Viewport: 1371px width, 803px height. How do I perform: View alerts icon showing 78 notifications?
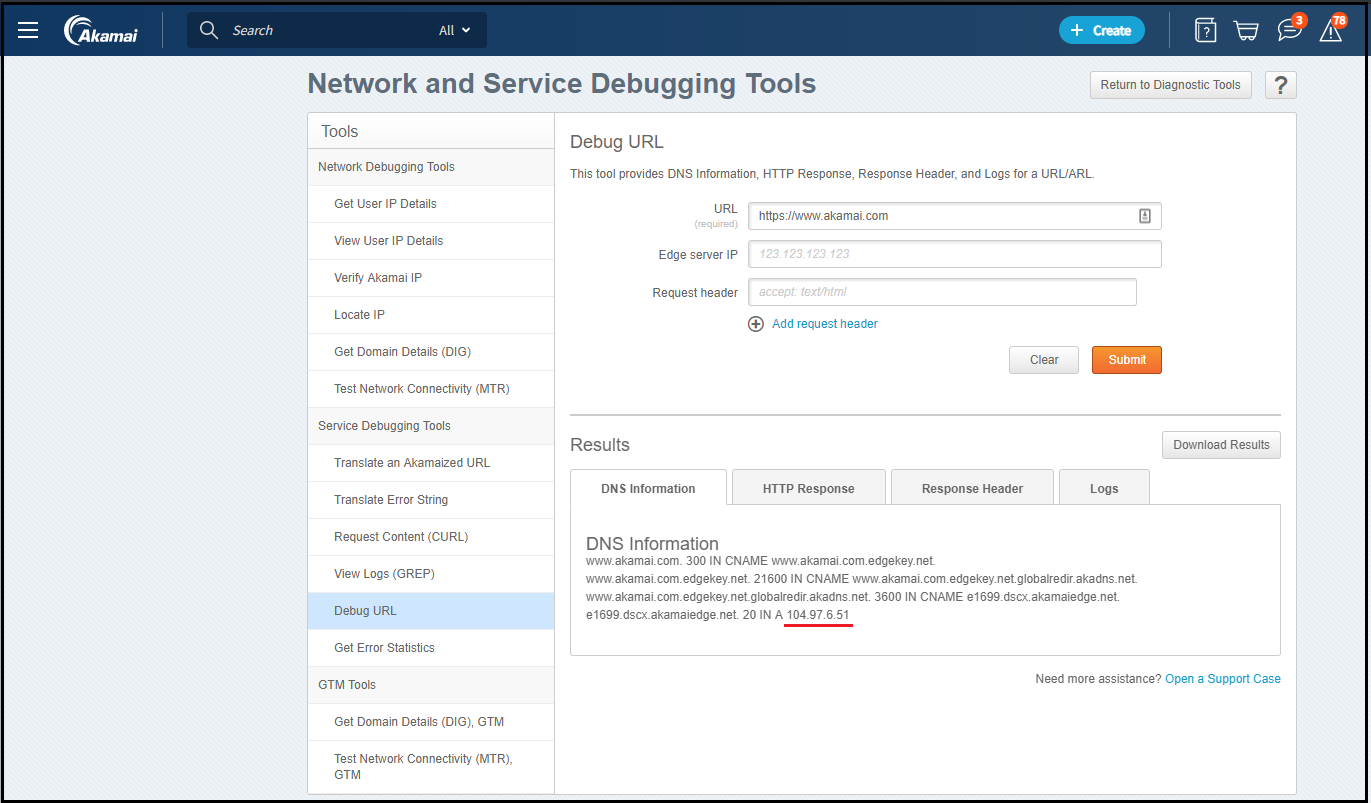tap(1331, 30)
